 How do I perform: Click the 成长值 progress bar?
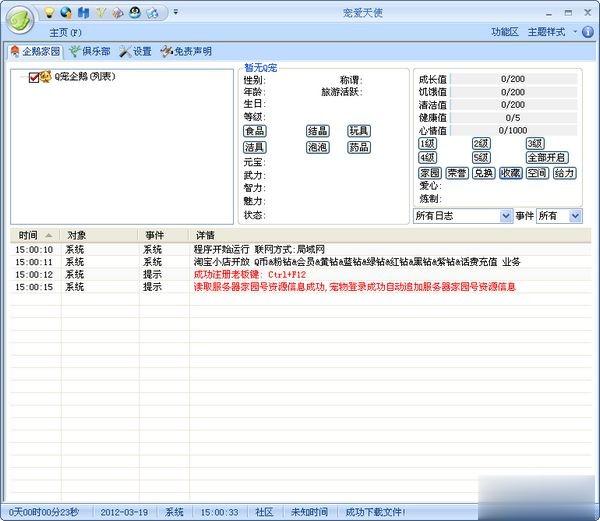[514, 79]
